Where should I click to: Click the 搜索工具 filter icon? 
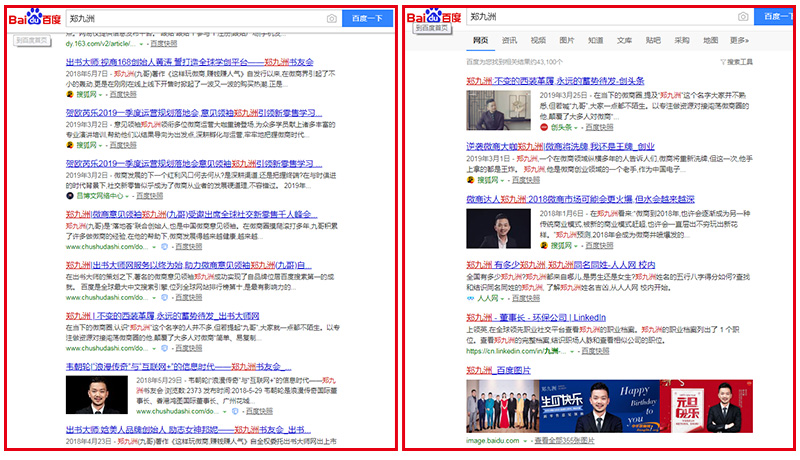coord(723,62)
